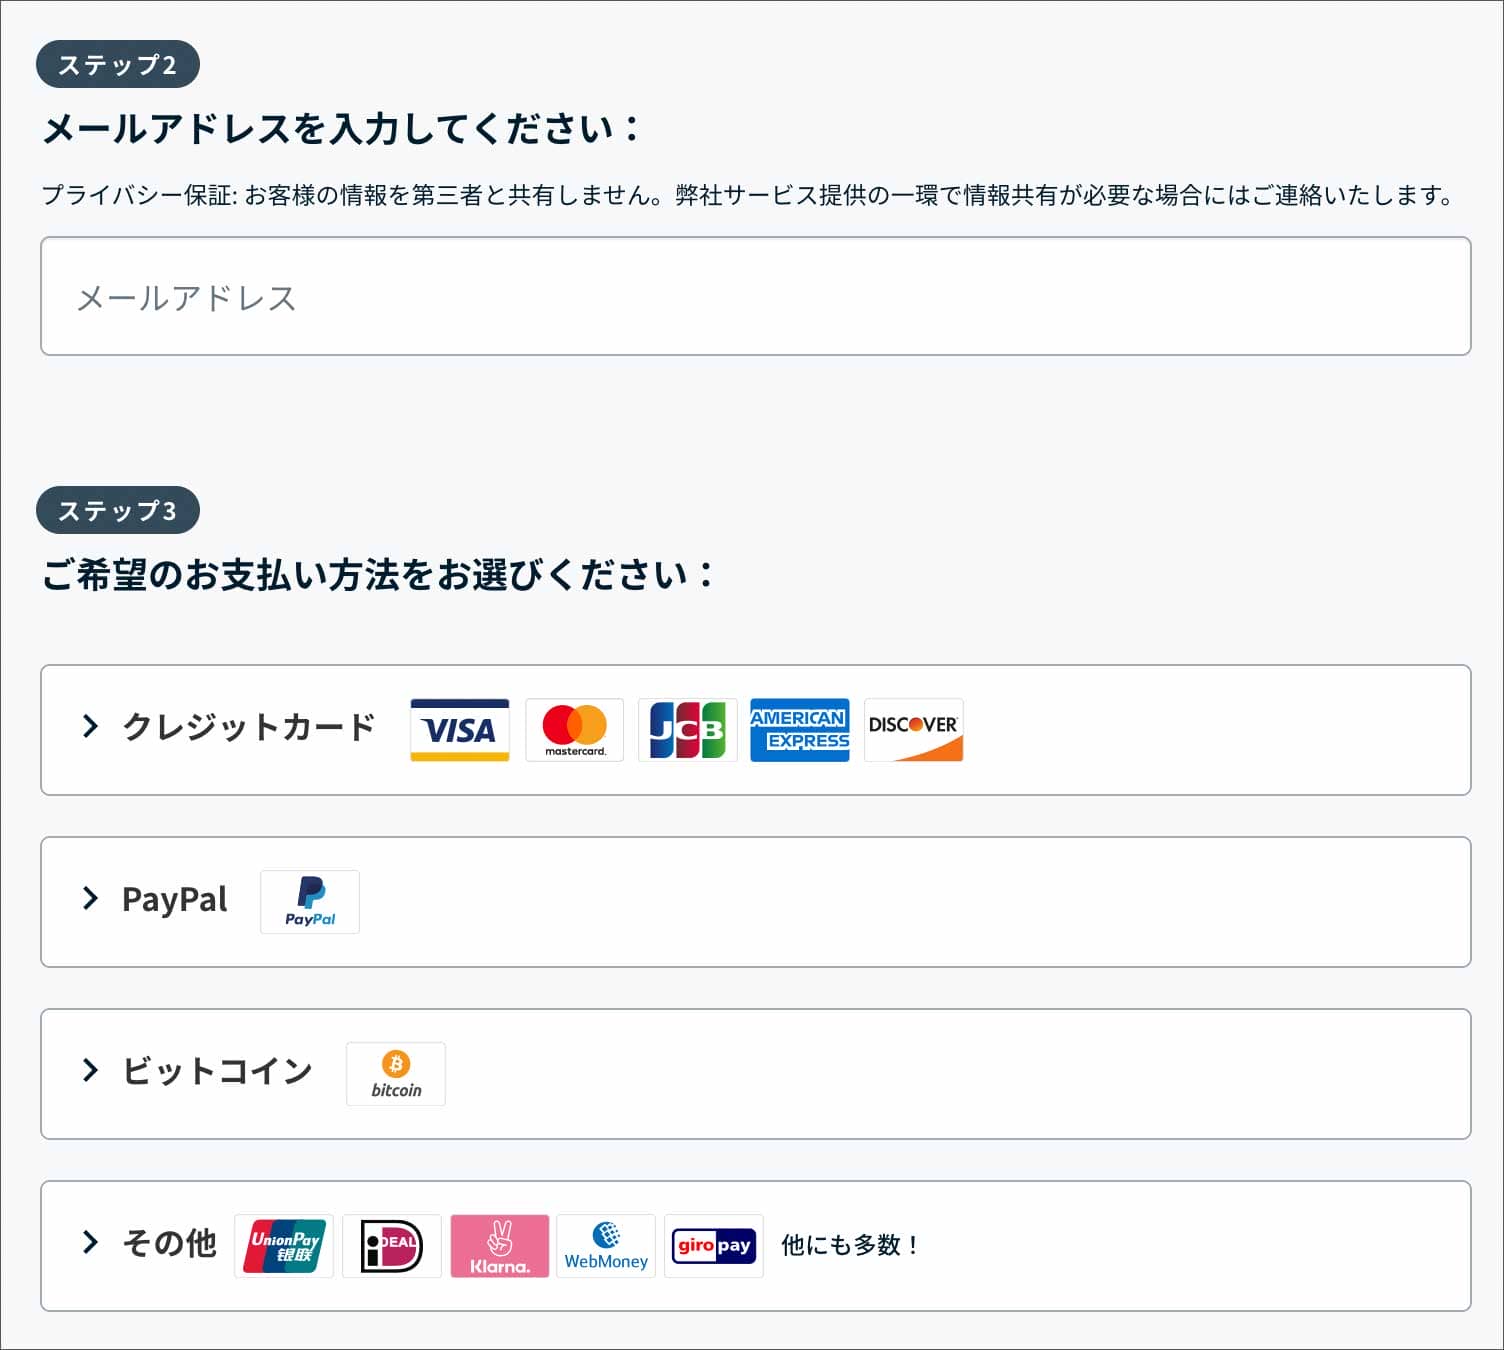Click the bitcoin logo icon
1504x1350 pixels.
(396, 1074)
